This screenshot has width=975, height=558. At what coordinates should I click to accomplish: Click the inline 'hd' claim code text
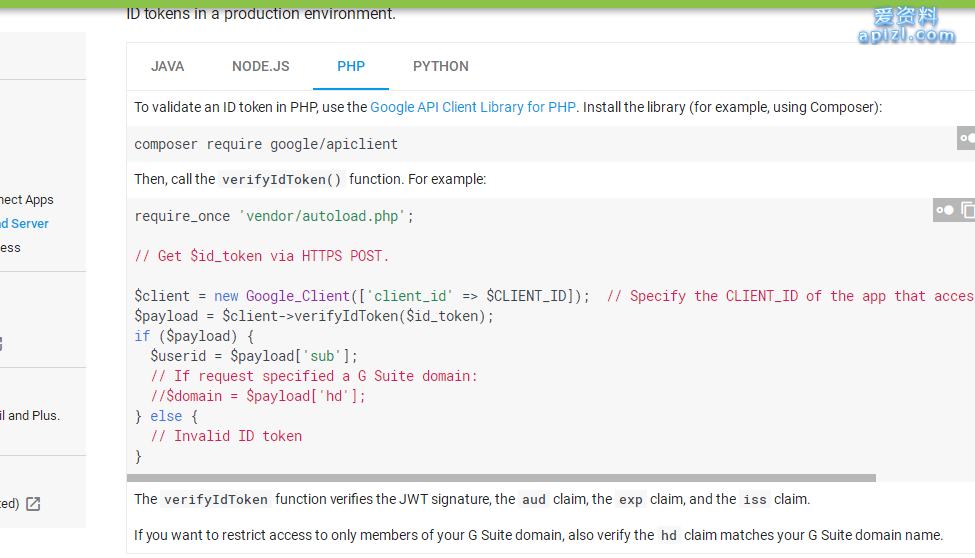pos(669,535)
